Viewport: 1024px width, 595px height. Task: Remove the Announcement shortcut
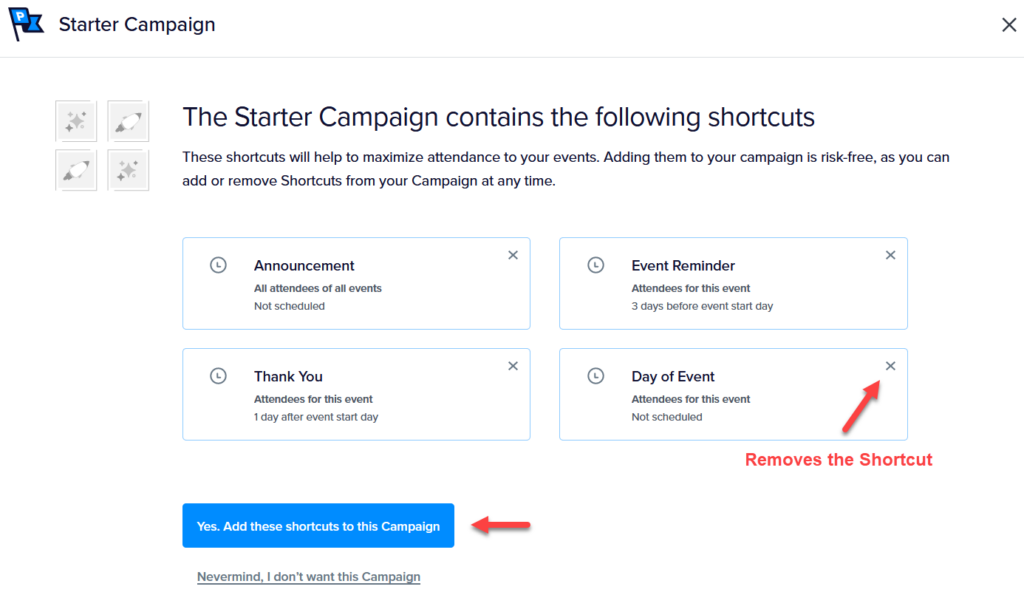[x=513, y=255]
